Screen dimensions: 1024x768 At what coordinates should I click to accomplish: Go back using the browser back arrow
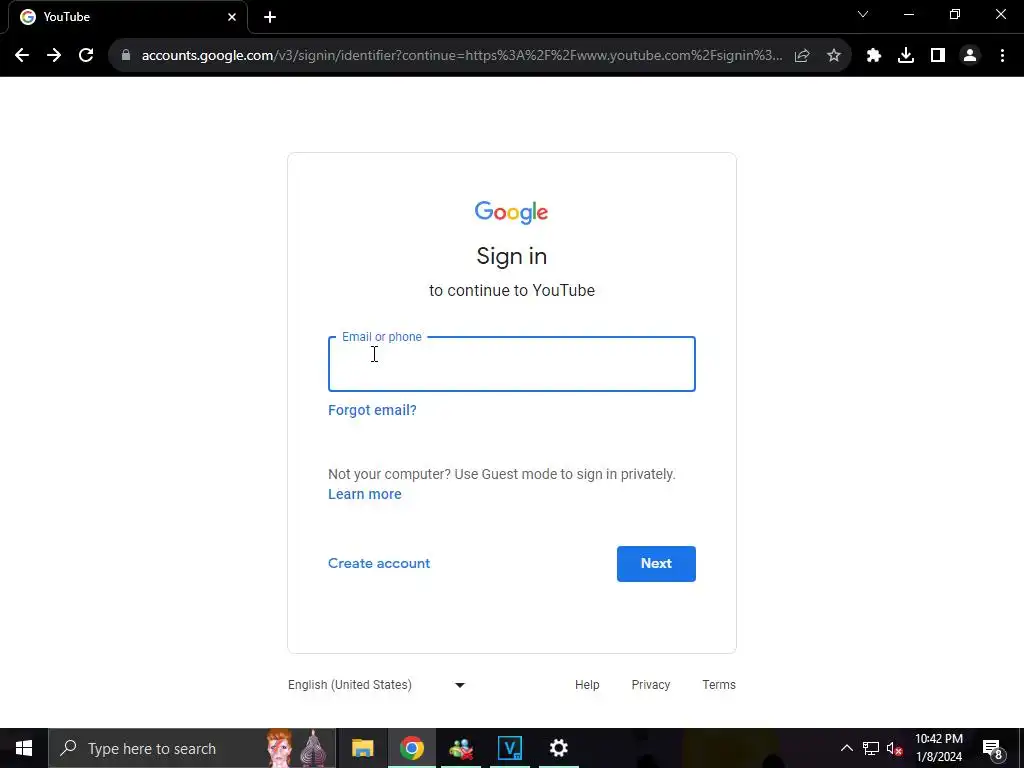[x=22, y=56]
